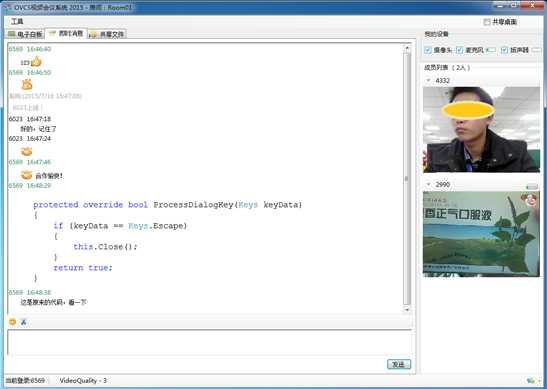Click the 'if (keyData == Keys.Escape)' line
This screenshot has width=547, height=389.
[x=120, y=226]
